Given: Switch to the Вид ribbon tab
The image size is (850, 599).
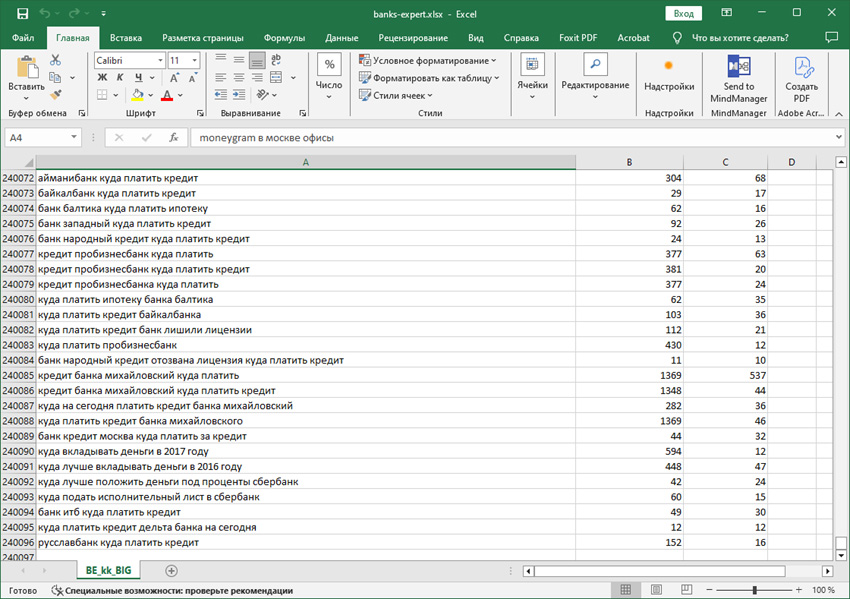Looking at the screenshot, I should pos(476,38).
